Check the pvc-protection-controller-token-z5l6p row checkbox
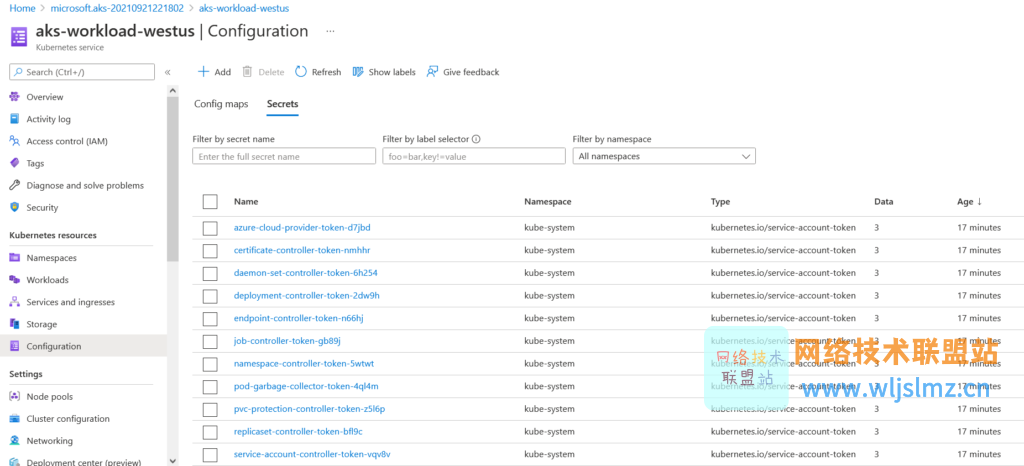 (x=210, y=409)
